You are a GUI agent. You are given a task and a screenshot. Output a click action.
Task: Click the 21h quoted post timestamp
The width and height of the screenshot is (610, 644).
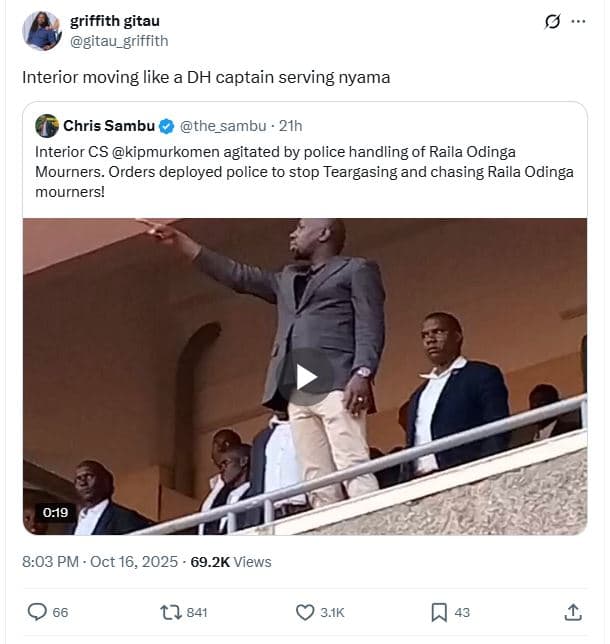pyautogui.click(x=291, y=126)
